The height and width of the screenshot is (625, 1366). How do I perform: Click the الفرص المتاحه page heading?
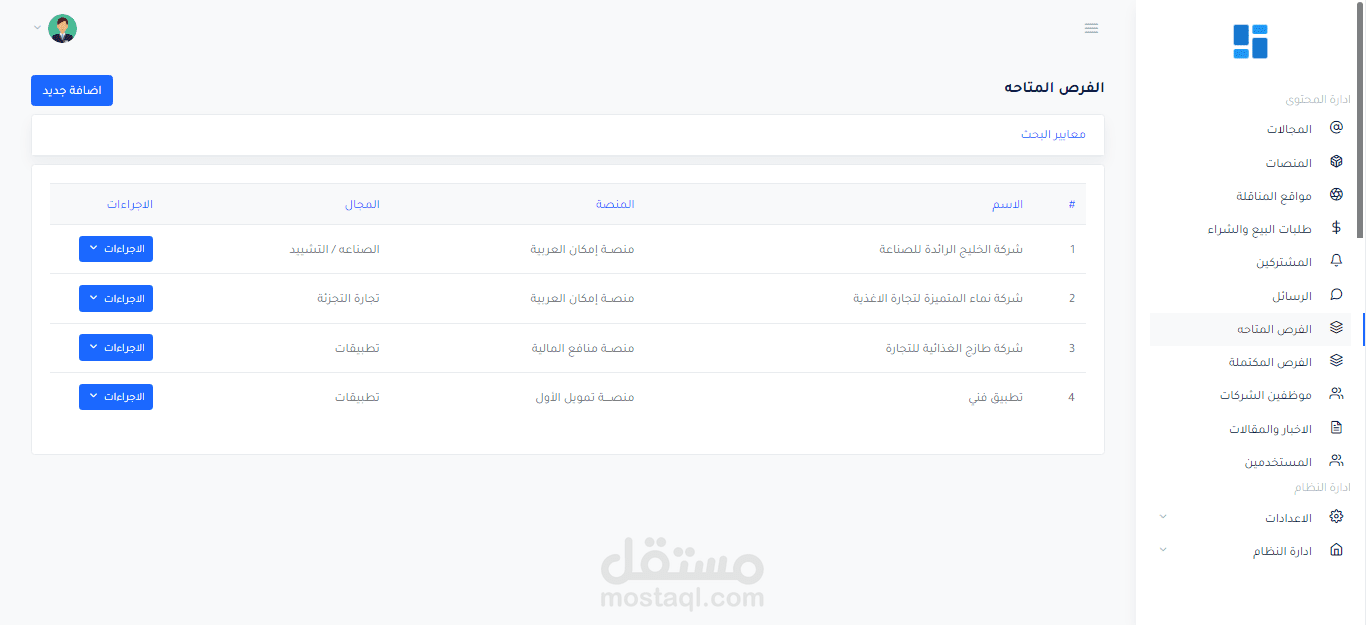point(1054,88)
